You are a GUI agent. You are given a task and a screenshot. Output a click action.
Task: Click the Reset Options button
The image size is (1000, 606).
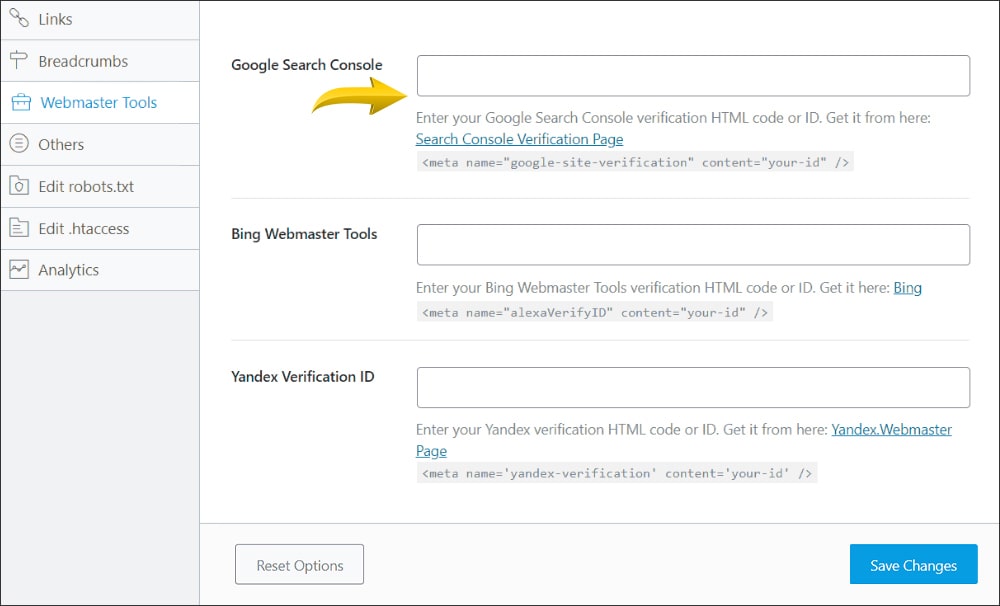[299, 564]
